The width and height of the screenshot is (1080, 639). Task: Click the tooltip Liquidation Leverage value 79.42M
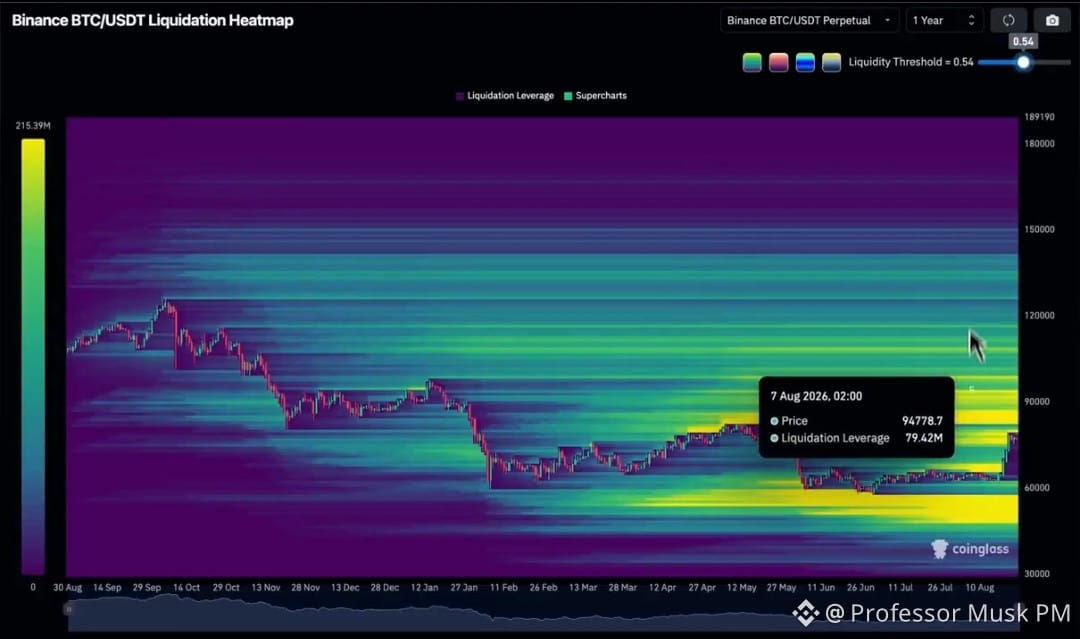coord(924,438)
